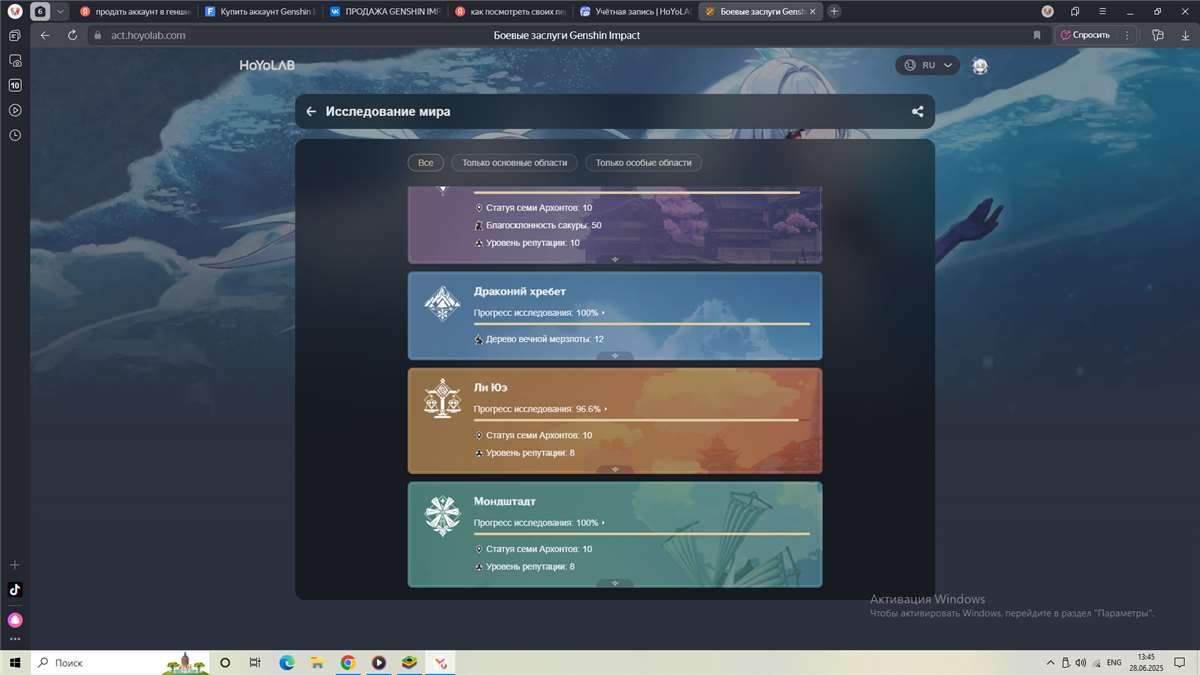Expand Мондштадт exploration progress 100% arrow
1200x675 pixels.
(604, 523)
